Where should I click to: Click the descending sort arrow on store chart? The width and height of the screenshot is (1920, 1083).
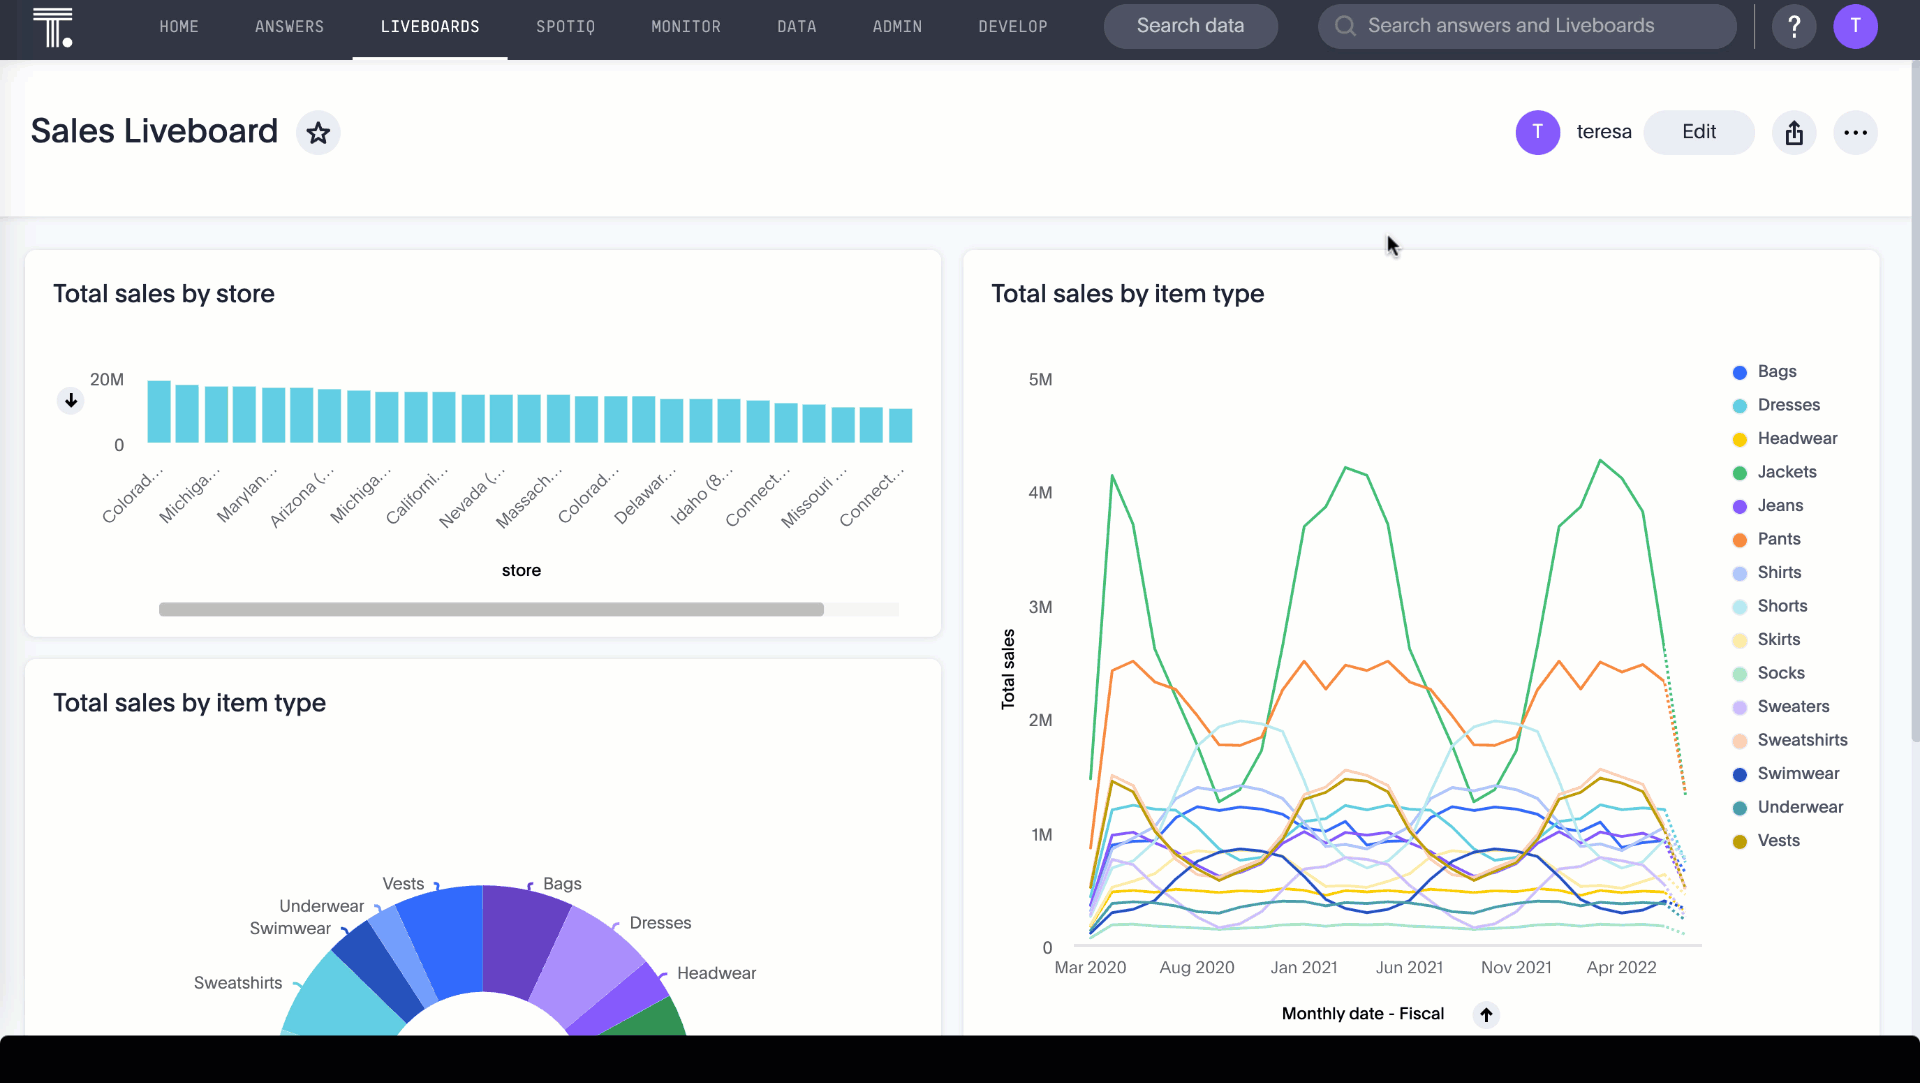pos(71,401)
